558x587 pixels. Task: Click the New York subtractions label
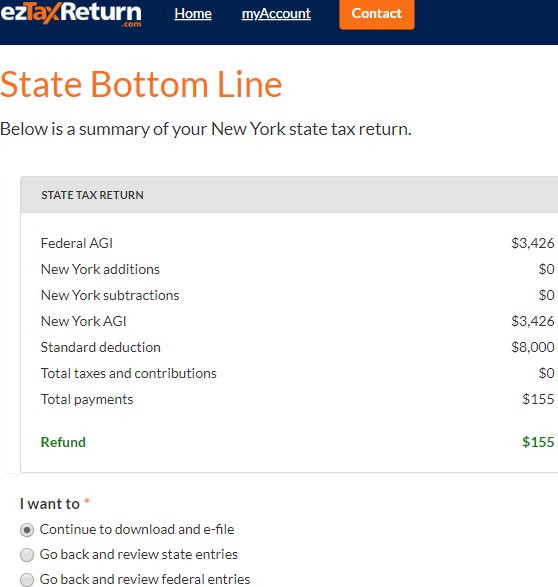click(x=110, y=295)
